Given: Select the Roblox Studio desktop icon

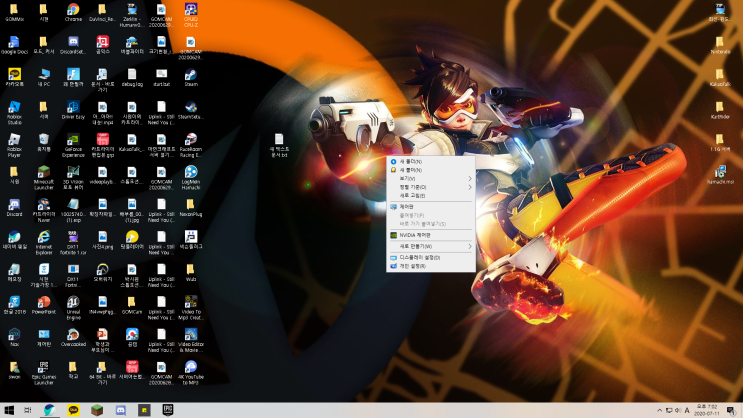Looking at the screenshot, I should pyautogui.click(x=14, y=113).
